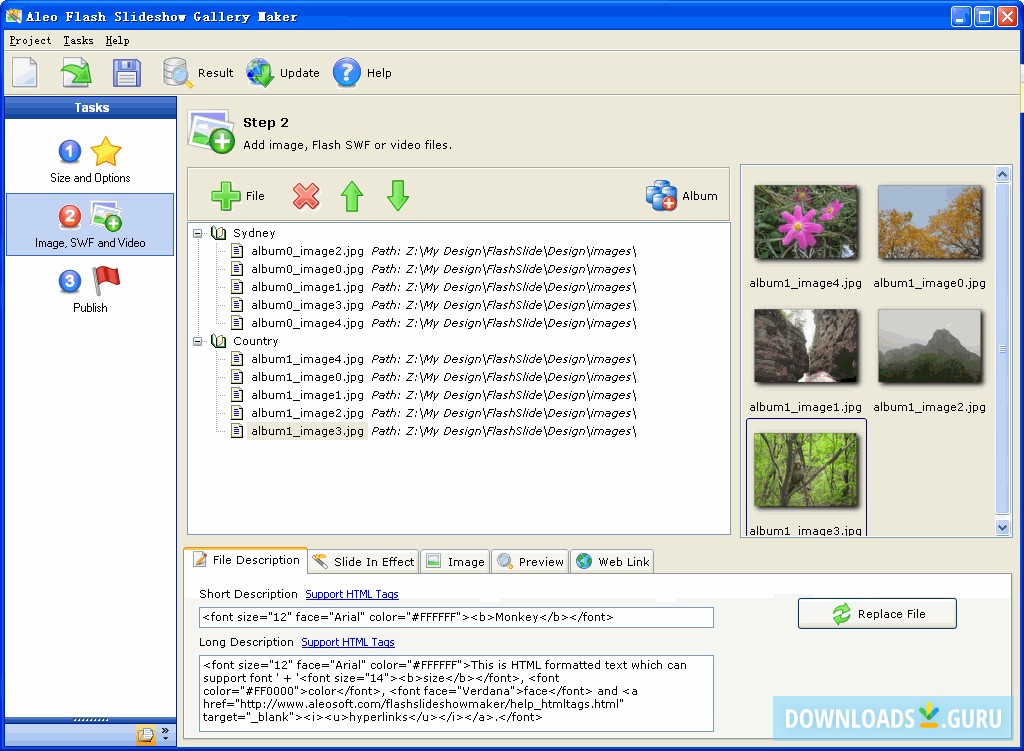
Task: Collapse the Sydney album node
Action: 198,233
